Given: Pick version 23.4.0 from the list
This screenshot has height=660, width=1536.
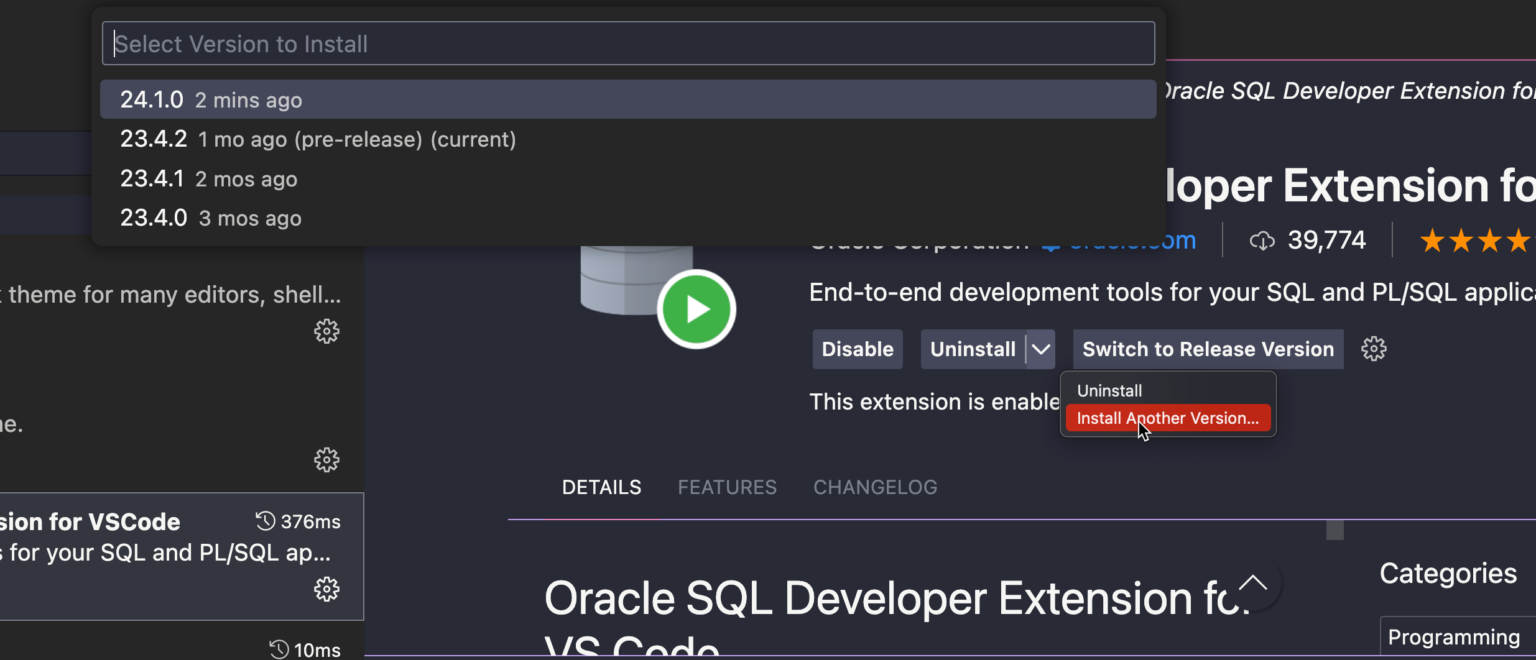Looking at the screenshot, I should tap(628, 218).
